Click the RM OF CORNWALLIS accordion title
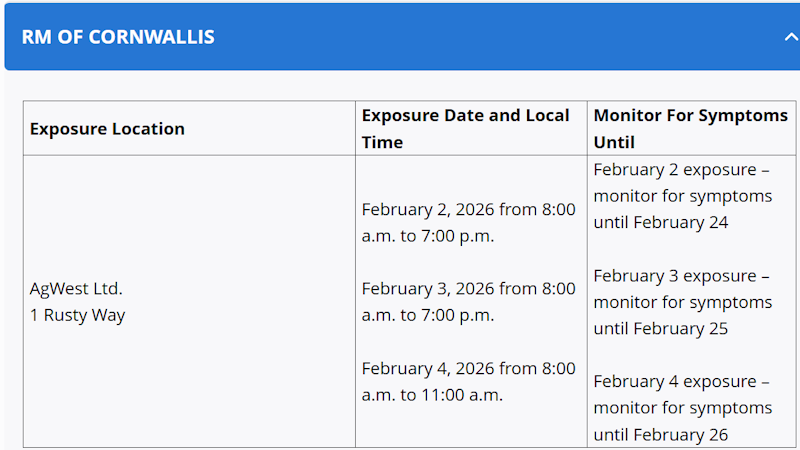Image resolution: width=800 pixels, height=450 pixels. coord(118,38)
